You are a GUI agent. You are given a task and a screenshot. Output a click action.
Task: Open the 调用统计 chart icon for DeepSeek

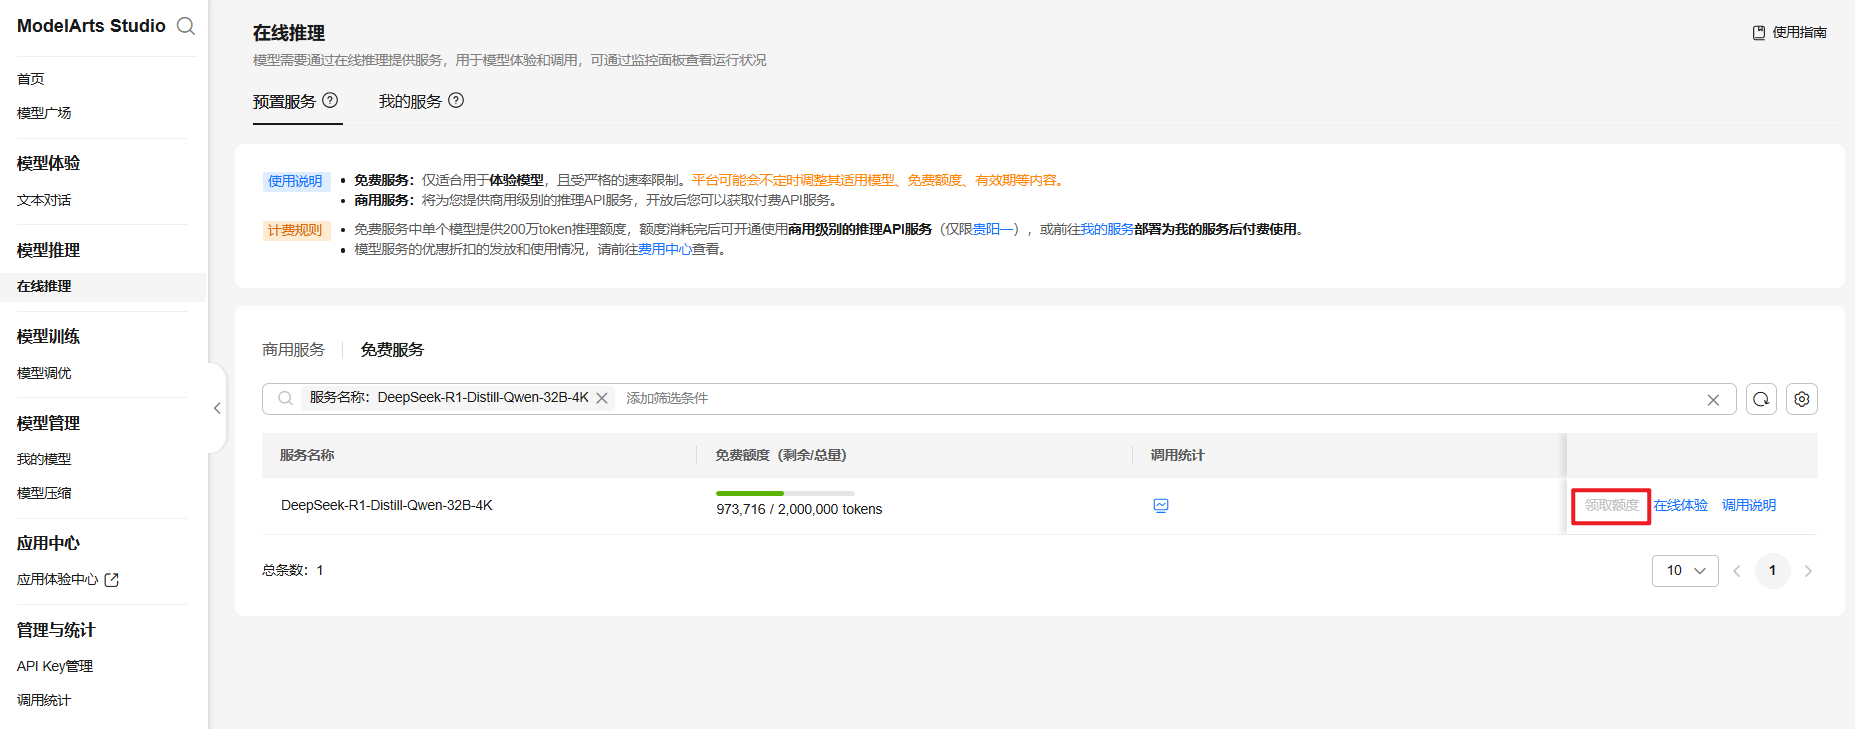click(x=1161, y=506)
